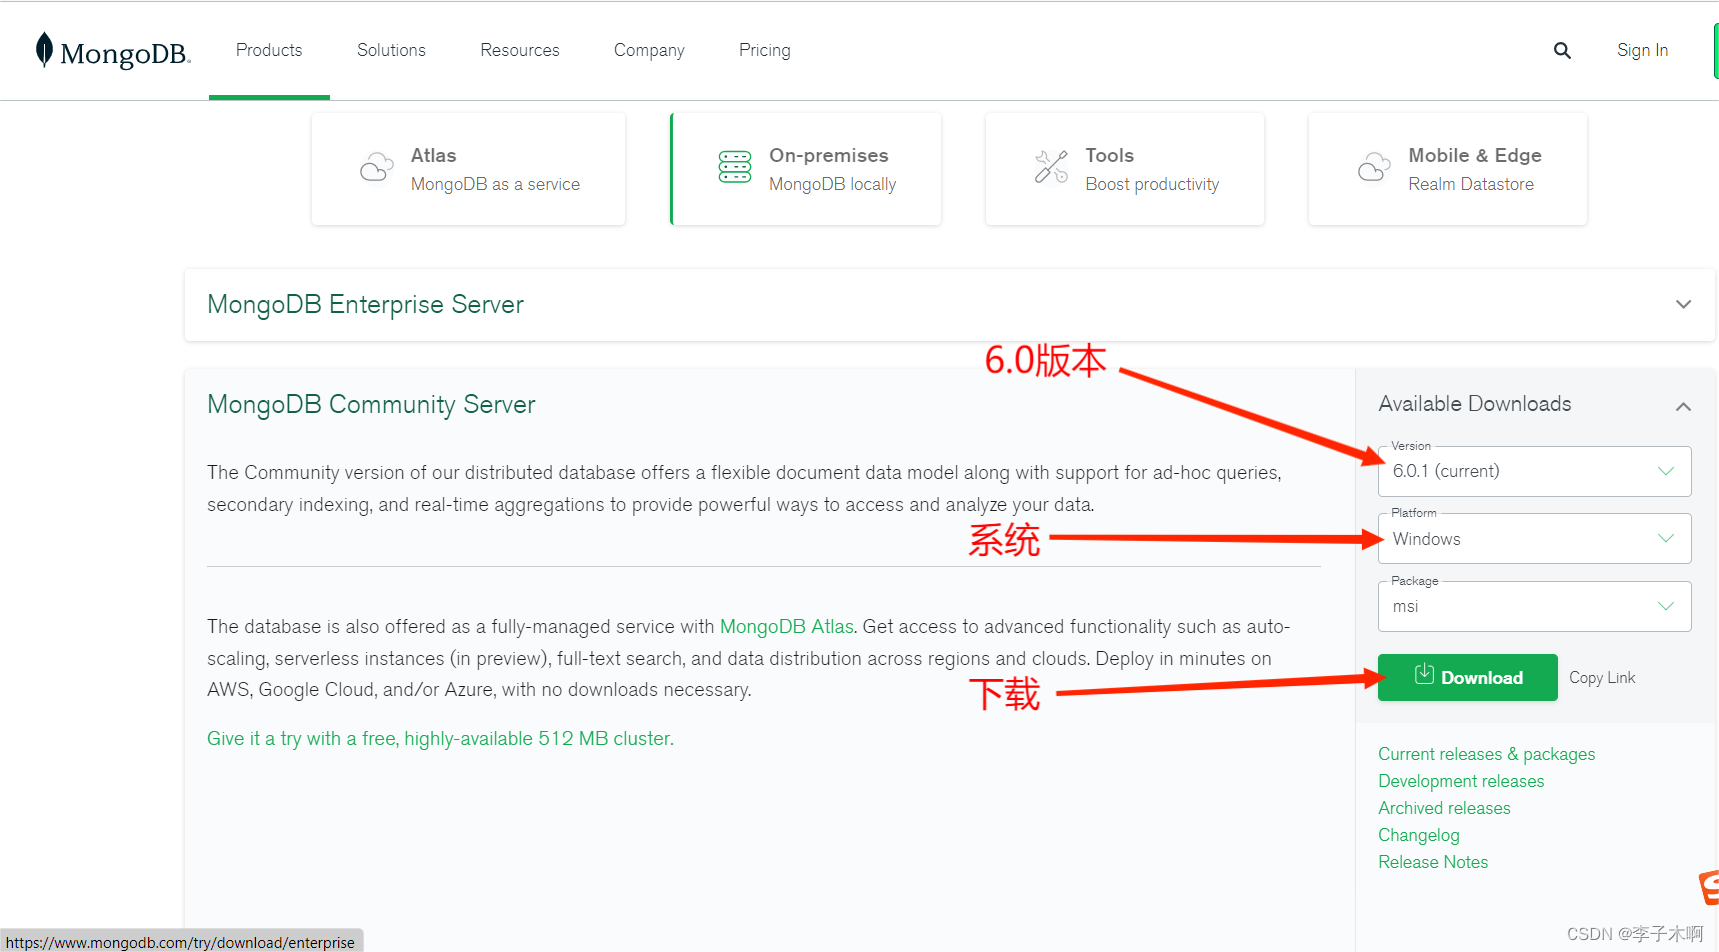This screenshot has width=1719, height=952.
Task: Click the Atlas cloud icon
Action: point(376,167)
